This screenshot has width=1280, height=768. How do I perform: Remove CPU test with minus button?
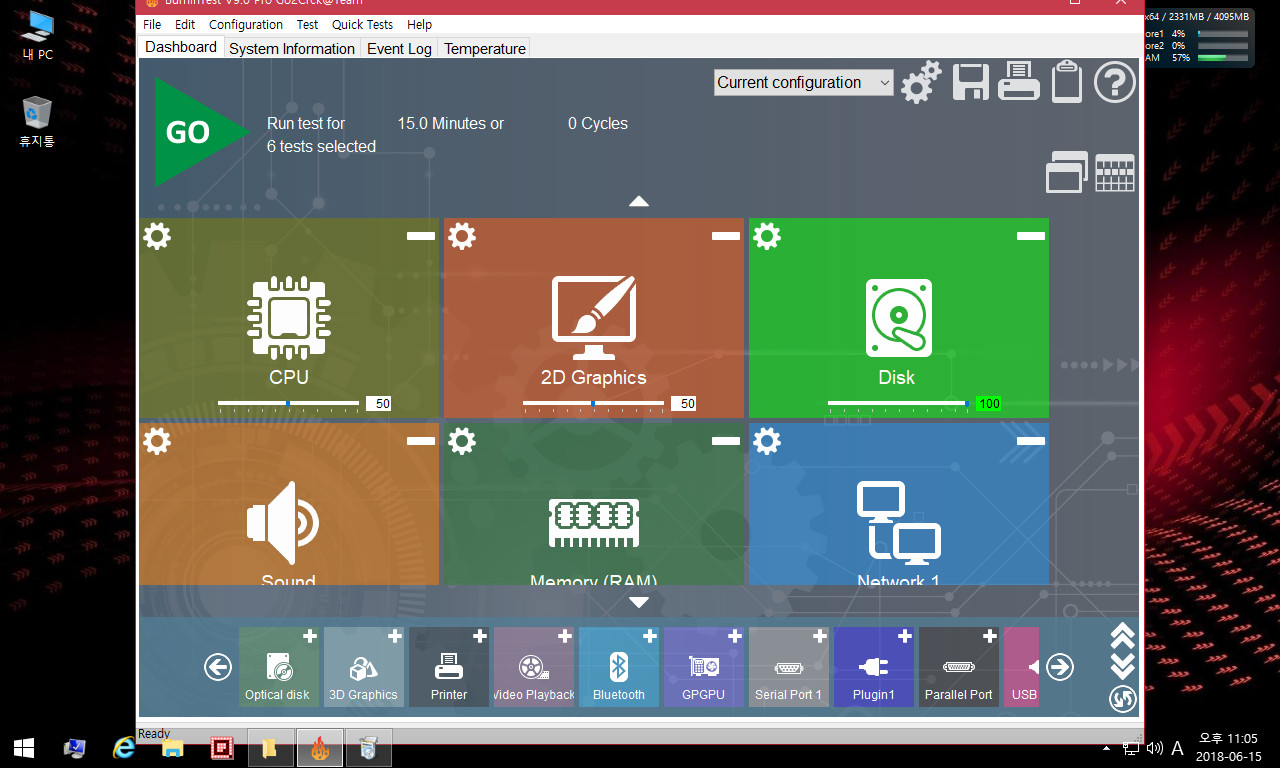point(421,236)
